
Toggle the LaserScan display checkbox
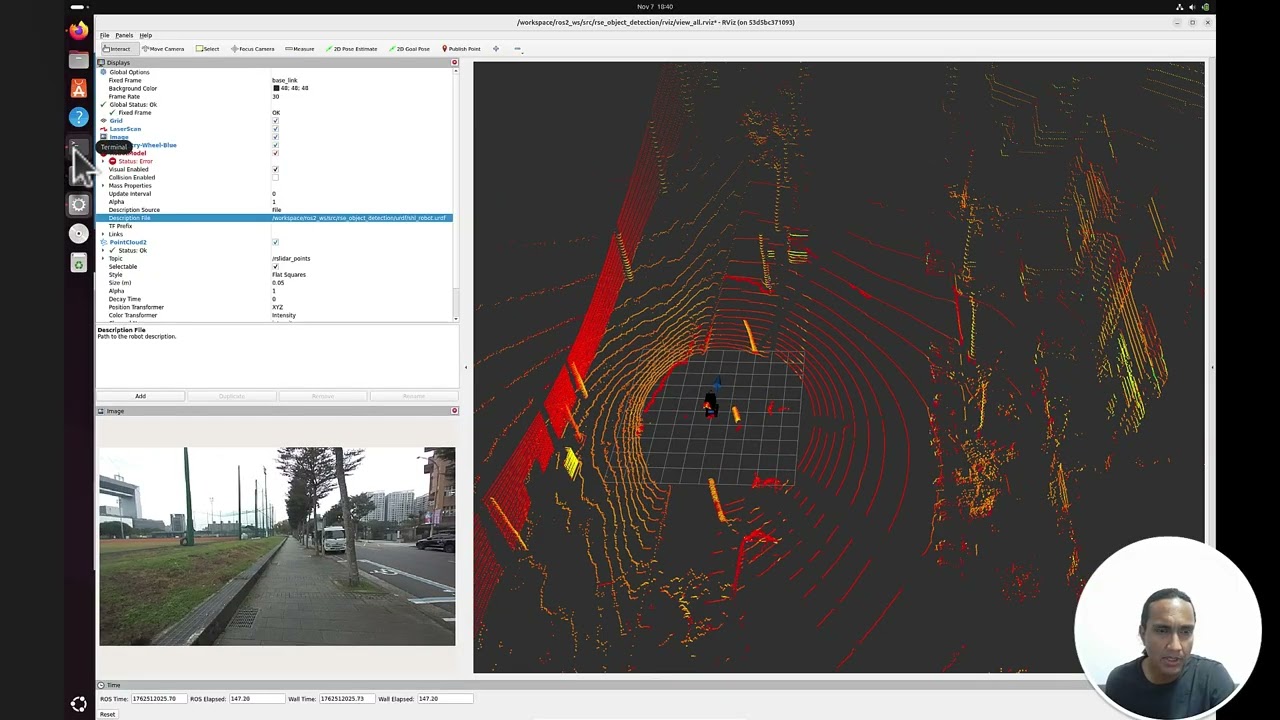(x=275, y=129)
